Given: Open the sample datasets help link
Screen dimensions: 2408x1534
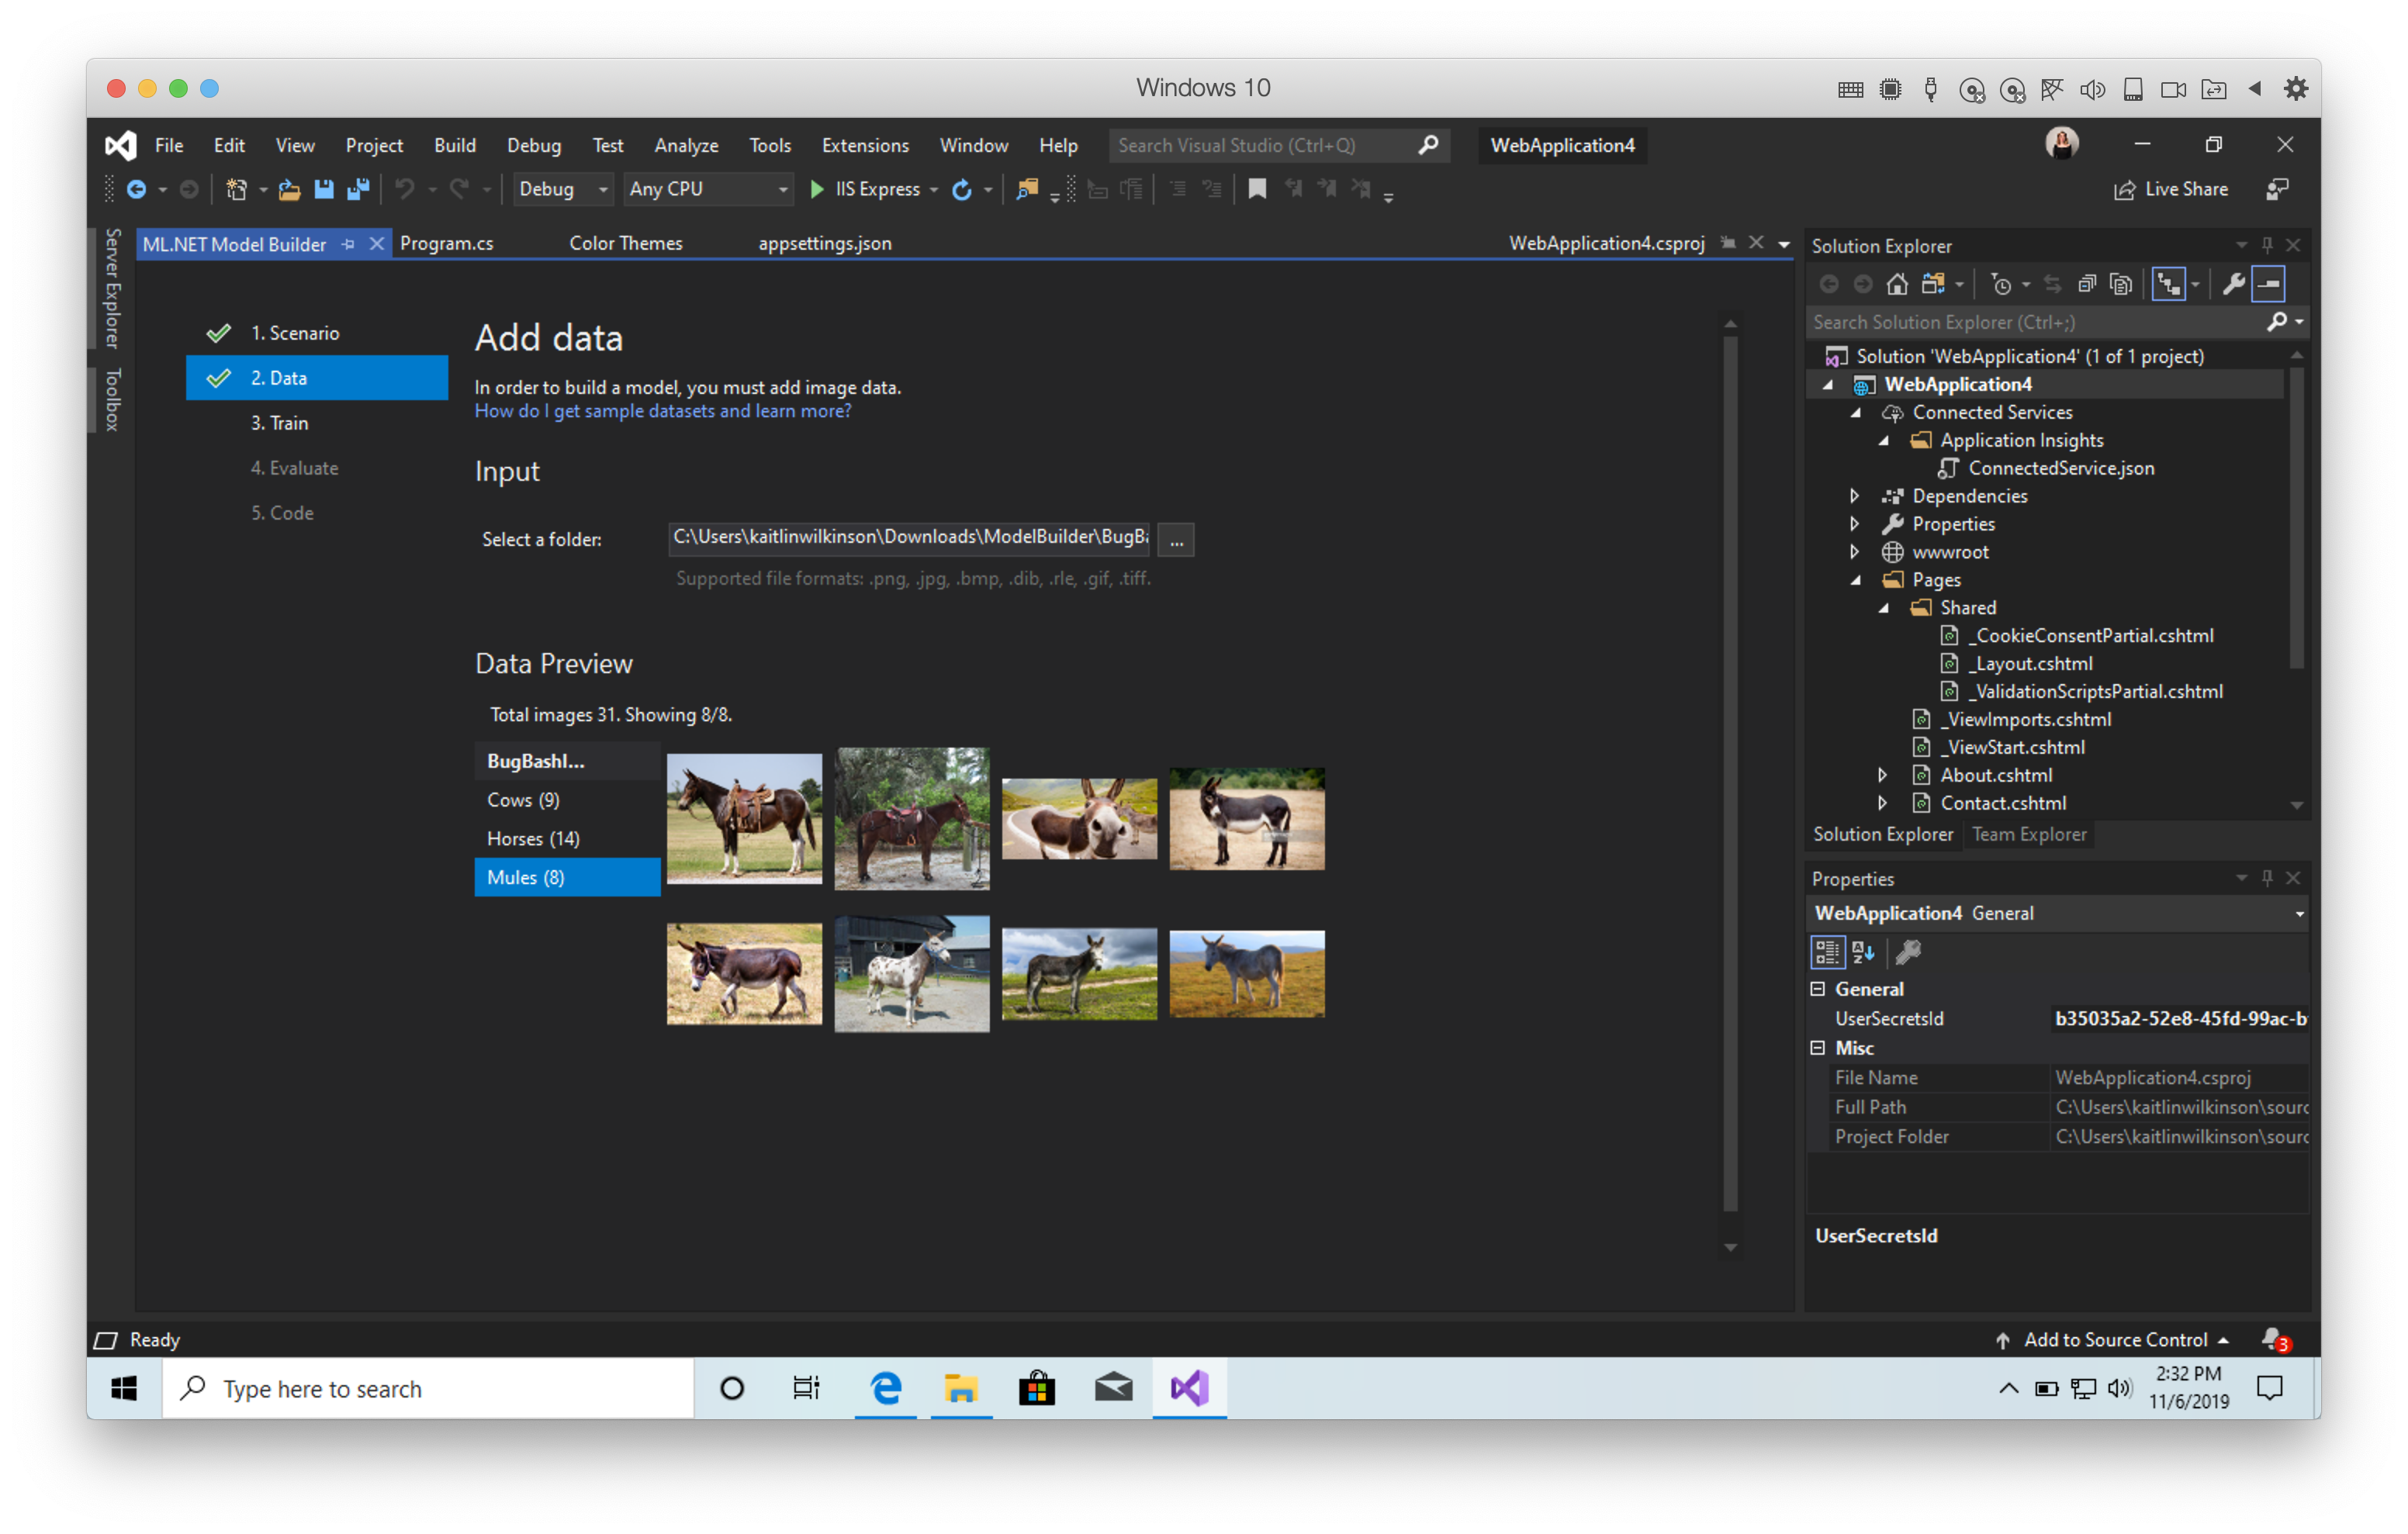Looking at the screenshot, I should [663, 411].
